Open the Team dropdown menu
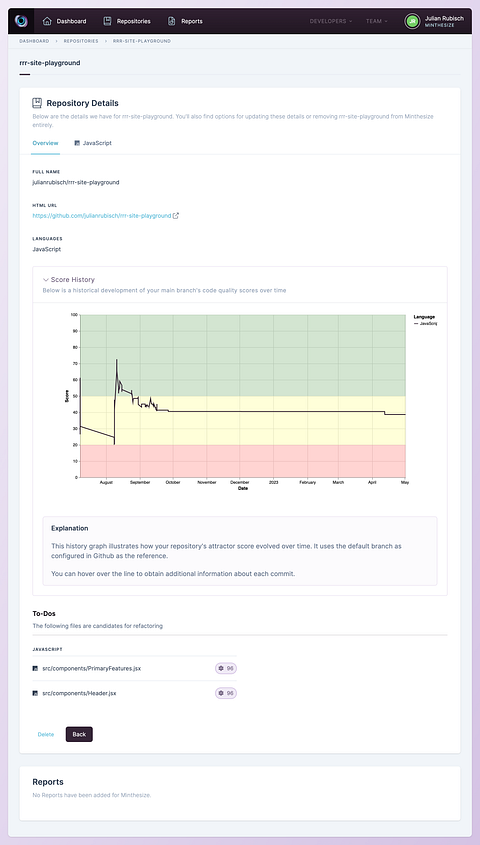This screenshot has width=480, height=845. click(x=377, y=21)
